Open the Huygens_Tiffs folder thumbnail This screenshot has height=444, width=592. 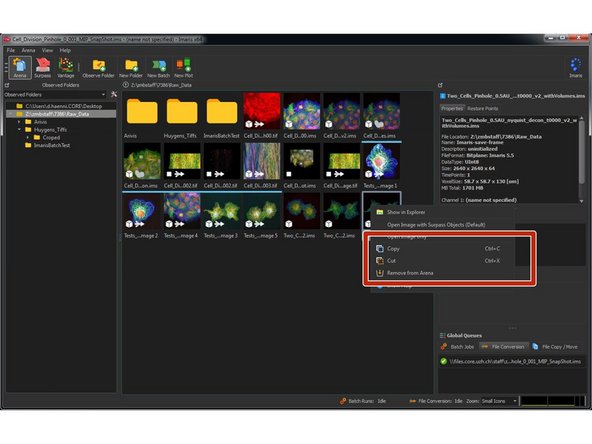(182, 112)
